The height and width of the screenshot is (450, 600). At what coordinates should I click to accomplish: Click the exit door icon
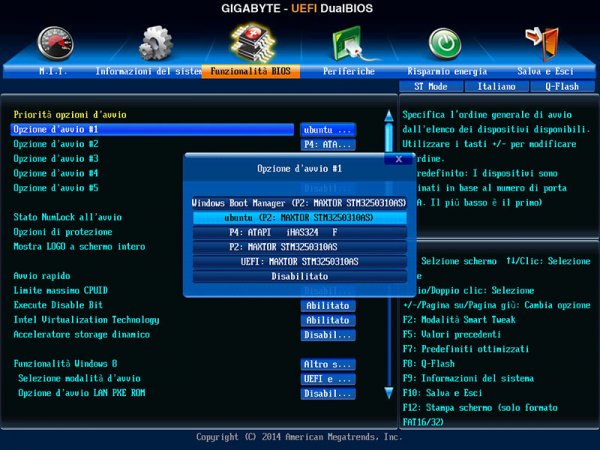[543, 44]
